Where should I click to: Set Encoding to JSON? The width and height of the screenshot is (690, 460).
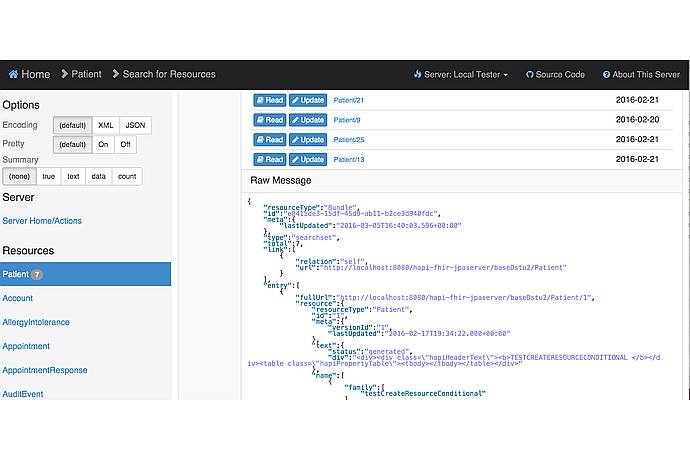click(x=135, y=125)
